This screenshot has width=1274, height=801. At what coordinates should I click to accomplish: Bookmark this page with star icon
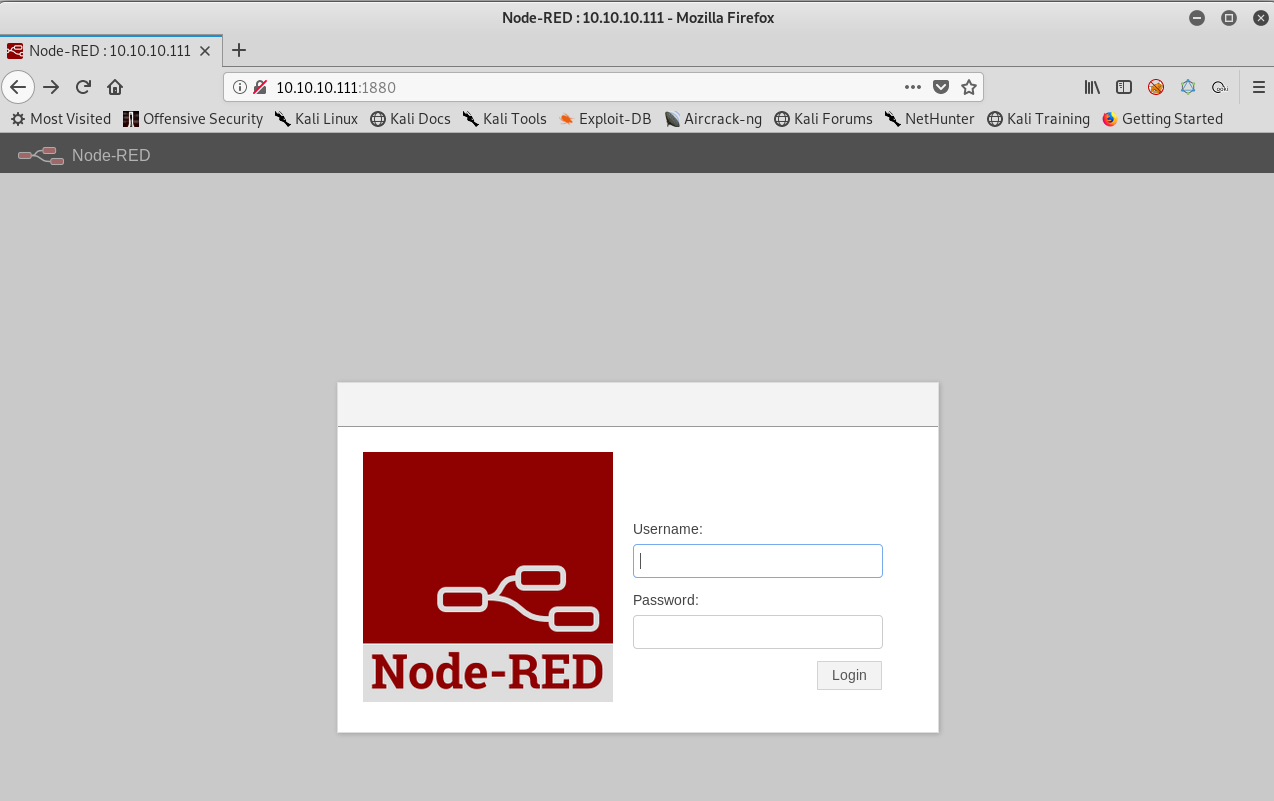968,87
